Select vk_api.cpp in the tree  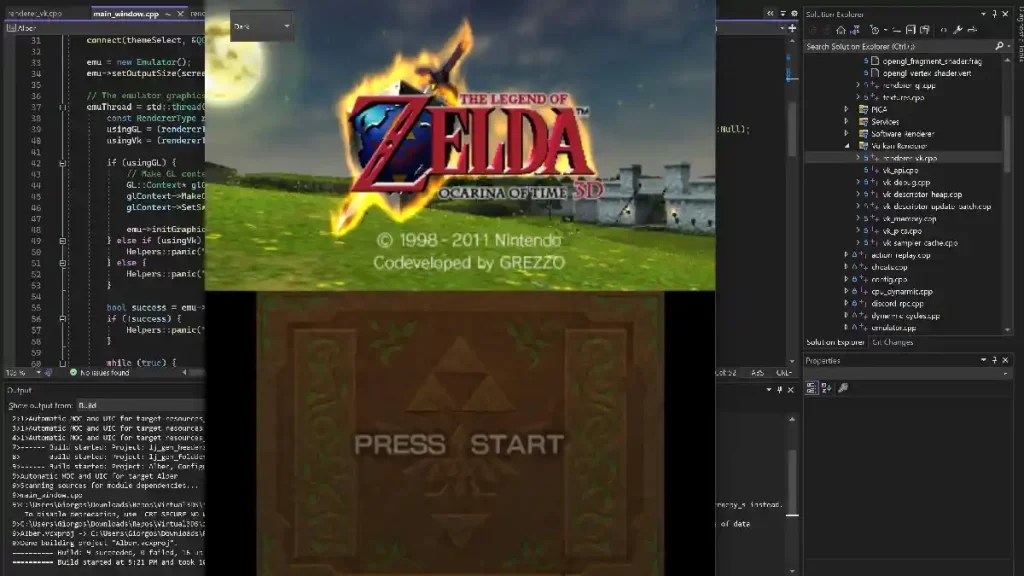(x=900, y=170)
